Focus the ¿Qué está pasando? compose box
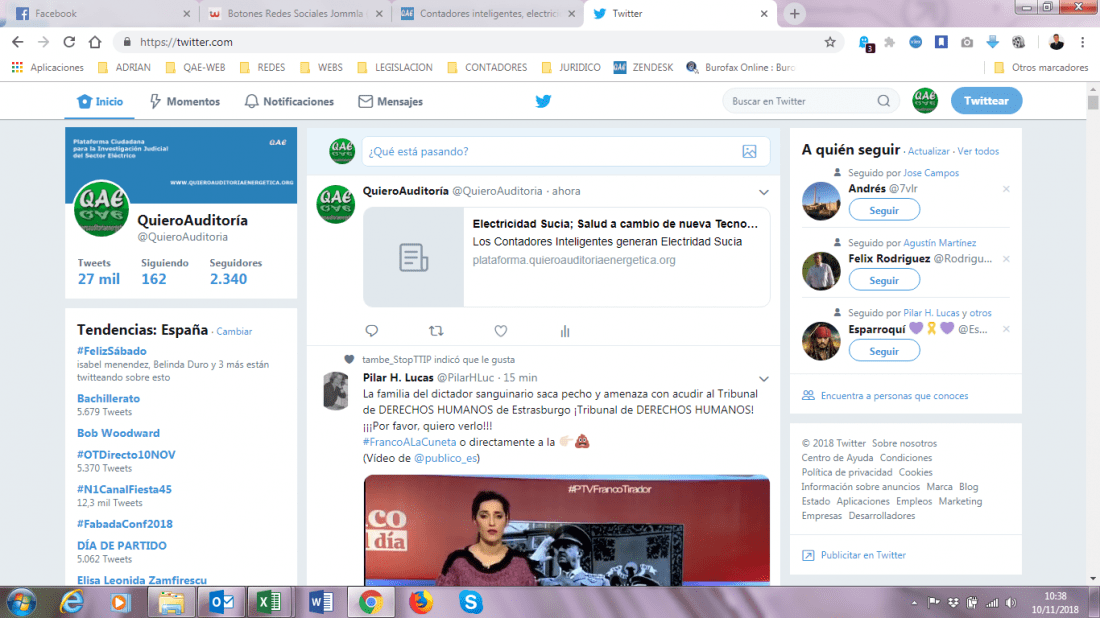Screen dimensions: 1100x618 click(x=566, y=152)
